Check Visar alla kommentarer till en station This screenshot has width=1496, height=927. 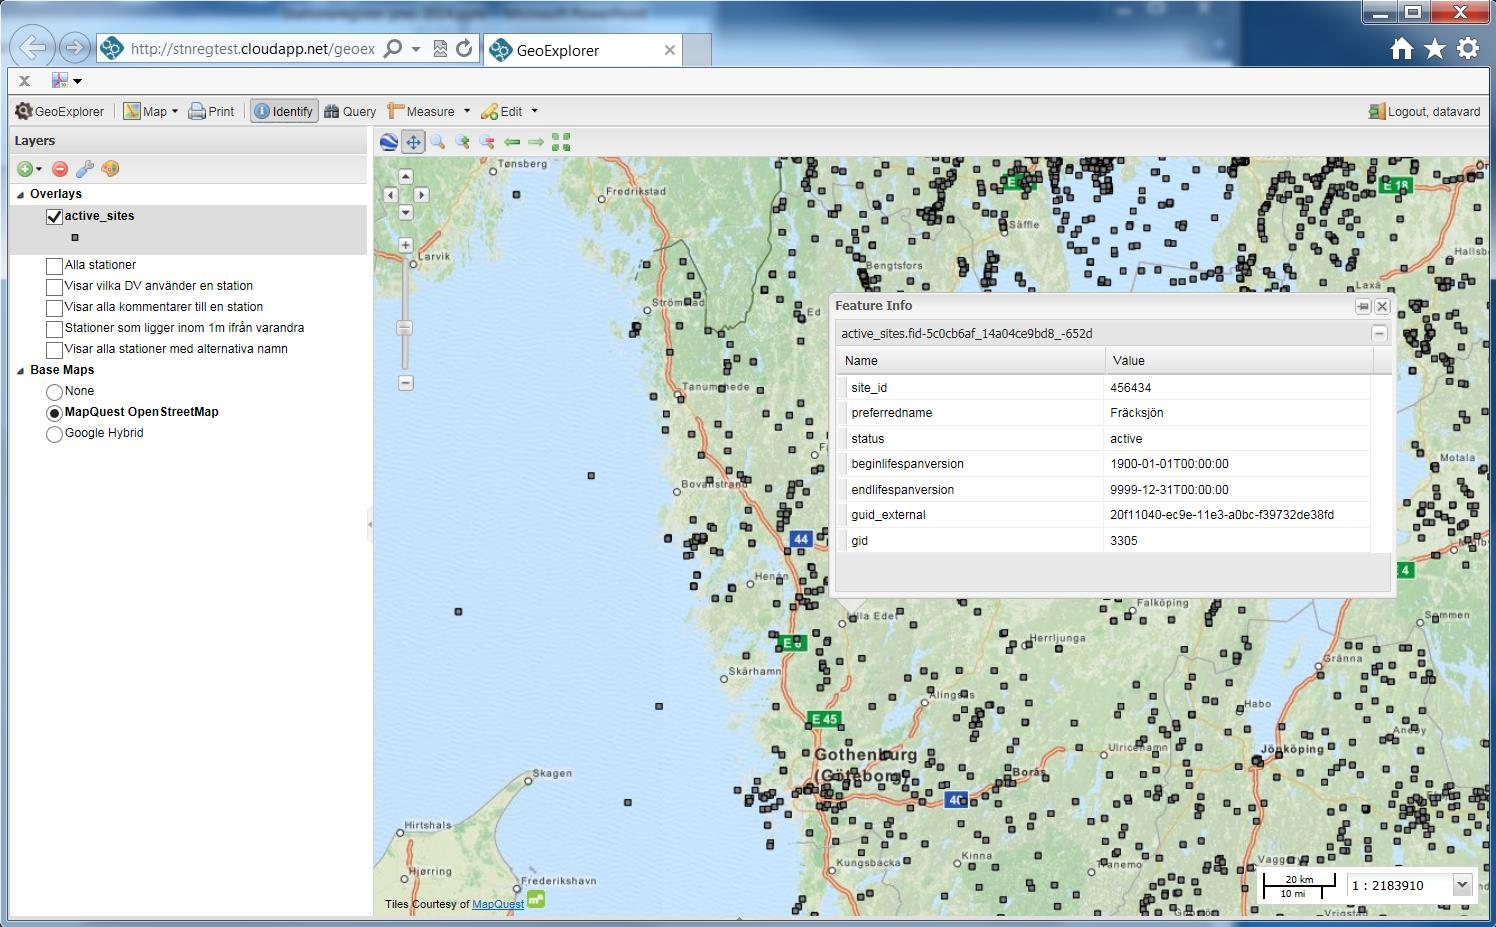click(54, 308)
